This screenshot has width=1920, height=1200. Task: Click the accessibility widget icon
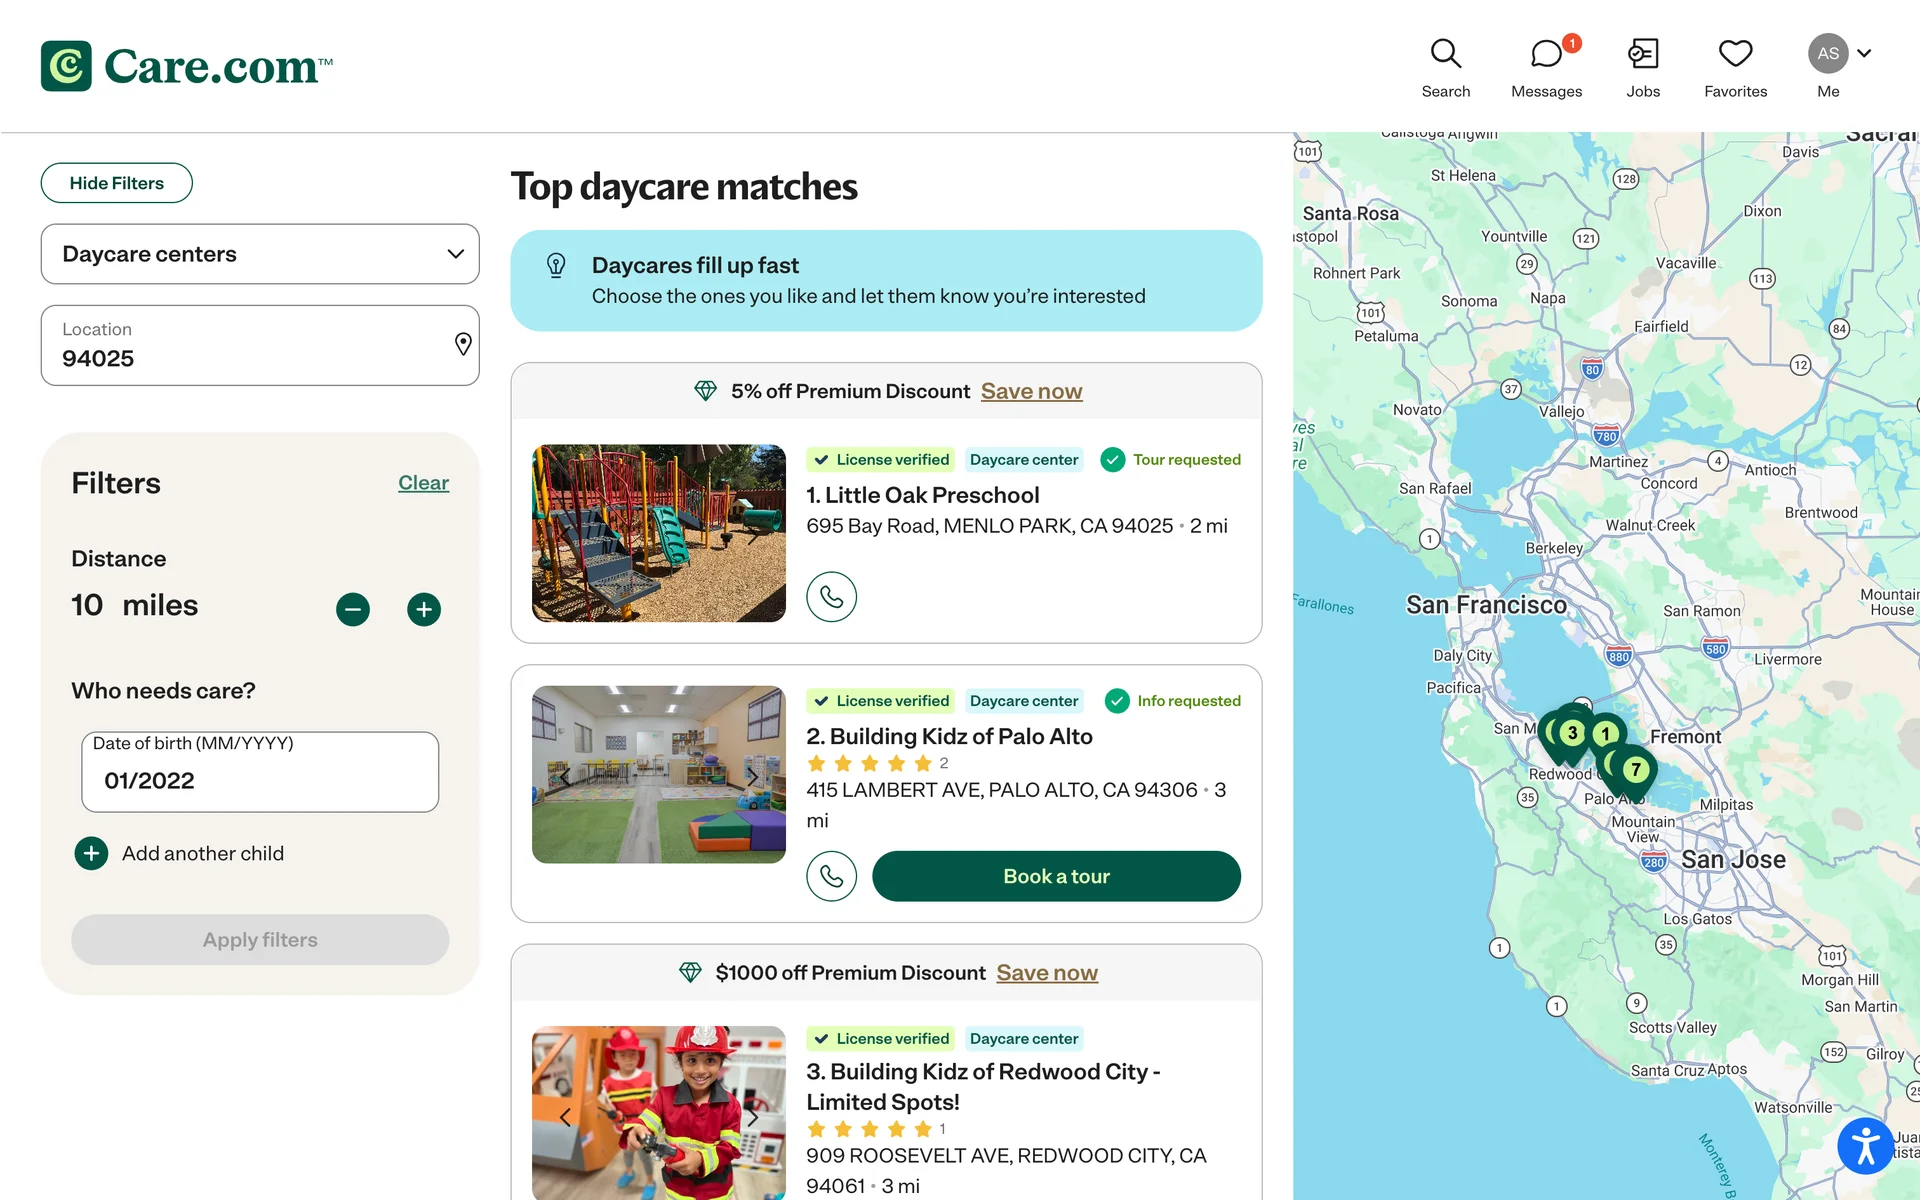[x=1865, y=1145]
